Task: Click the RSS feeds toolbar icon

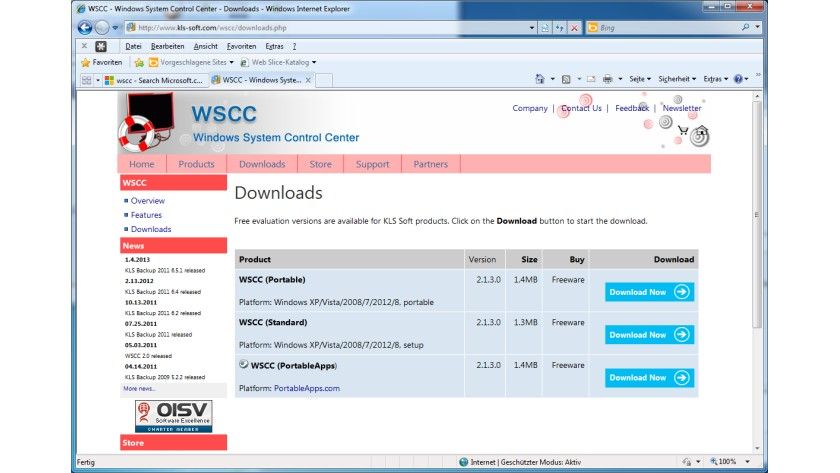Action: click(566, 79)
